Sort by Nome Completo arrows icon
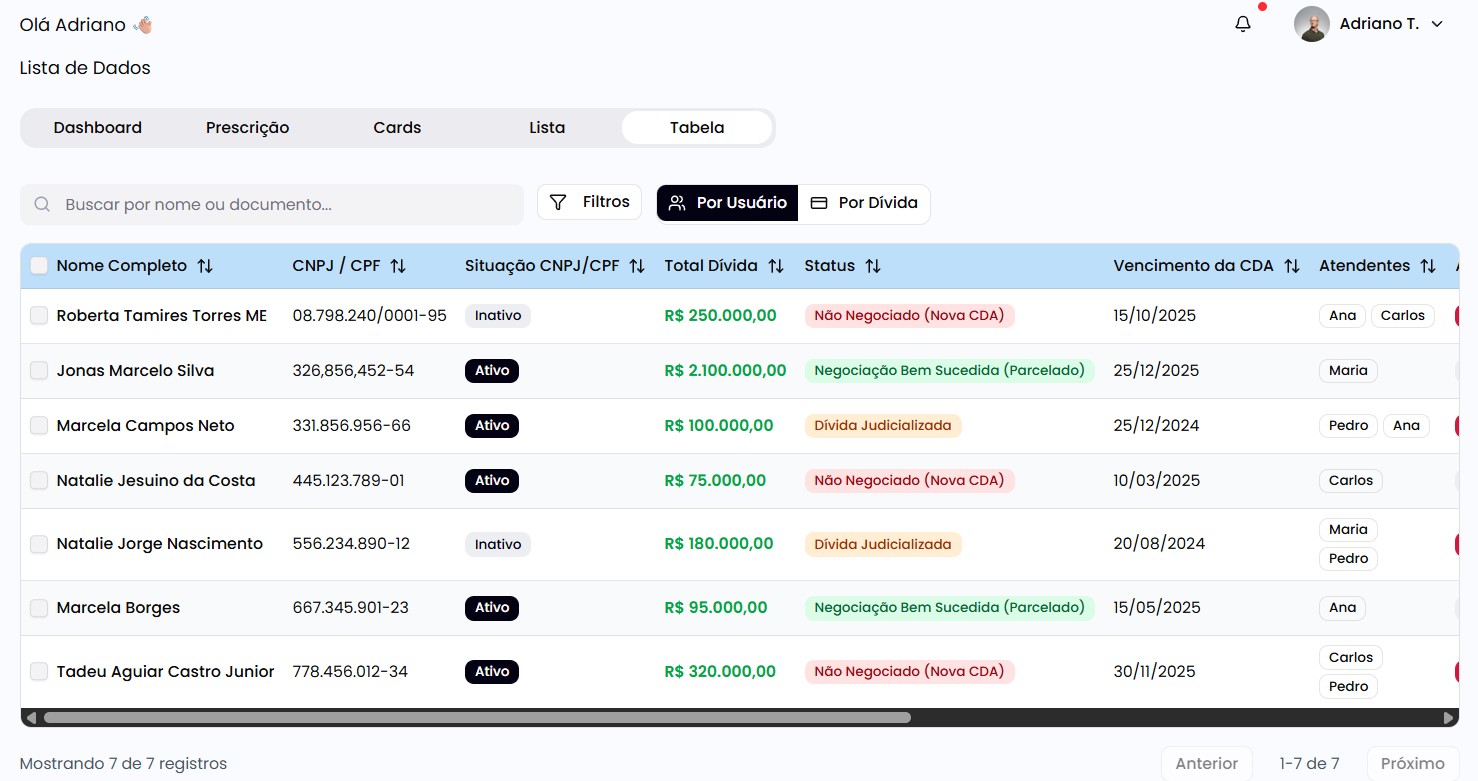The width and height of the screenshot is (1478, 781). pyautogui.click(x=205, y=266)
